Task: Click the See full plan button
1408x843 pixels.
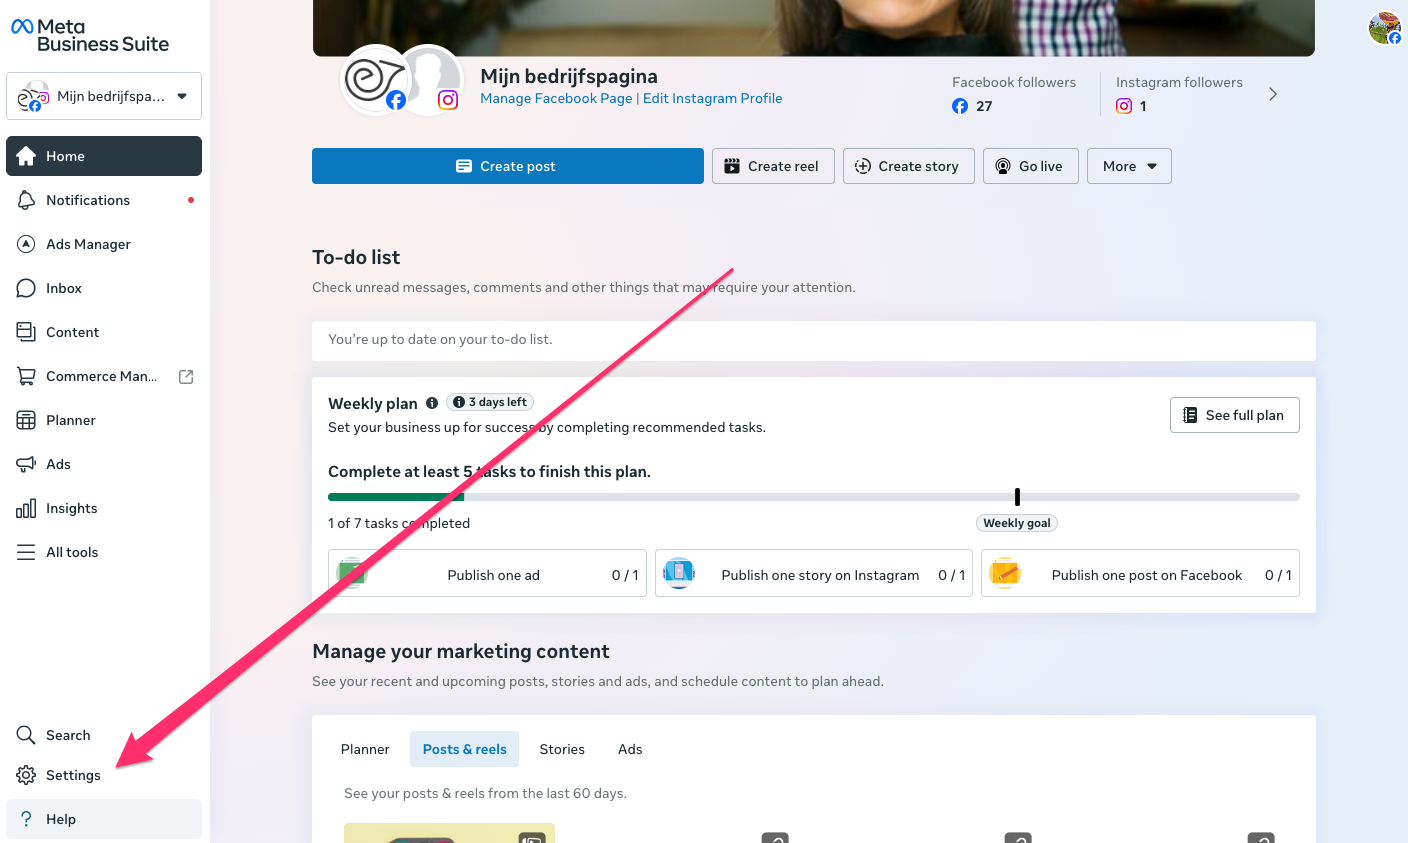Action: click(1235, 415)
